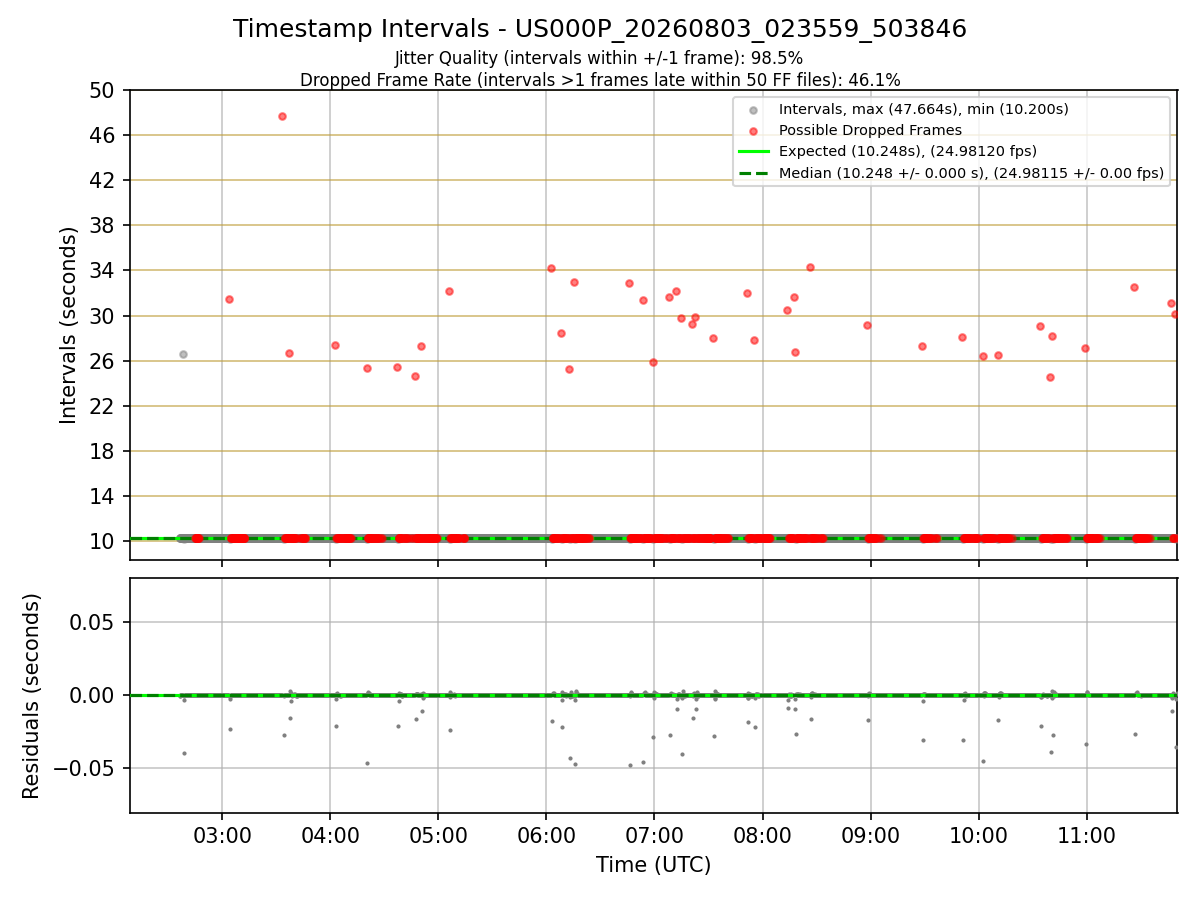
Task: Click the plot title Timestamp Intervals
Action: pyautogui.click(x=600, y=29)
